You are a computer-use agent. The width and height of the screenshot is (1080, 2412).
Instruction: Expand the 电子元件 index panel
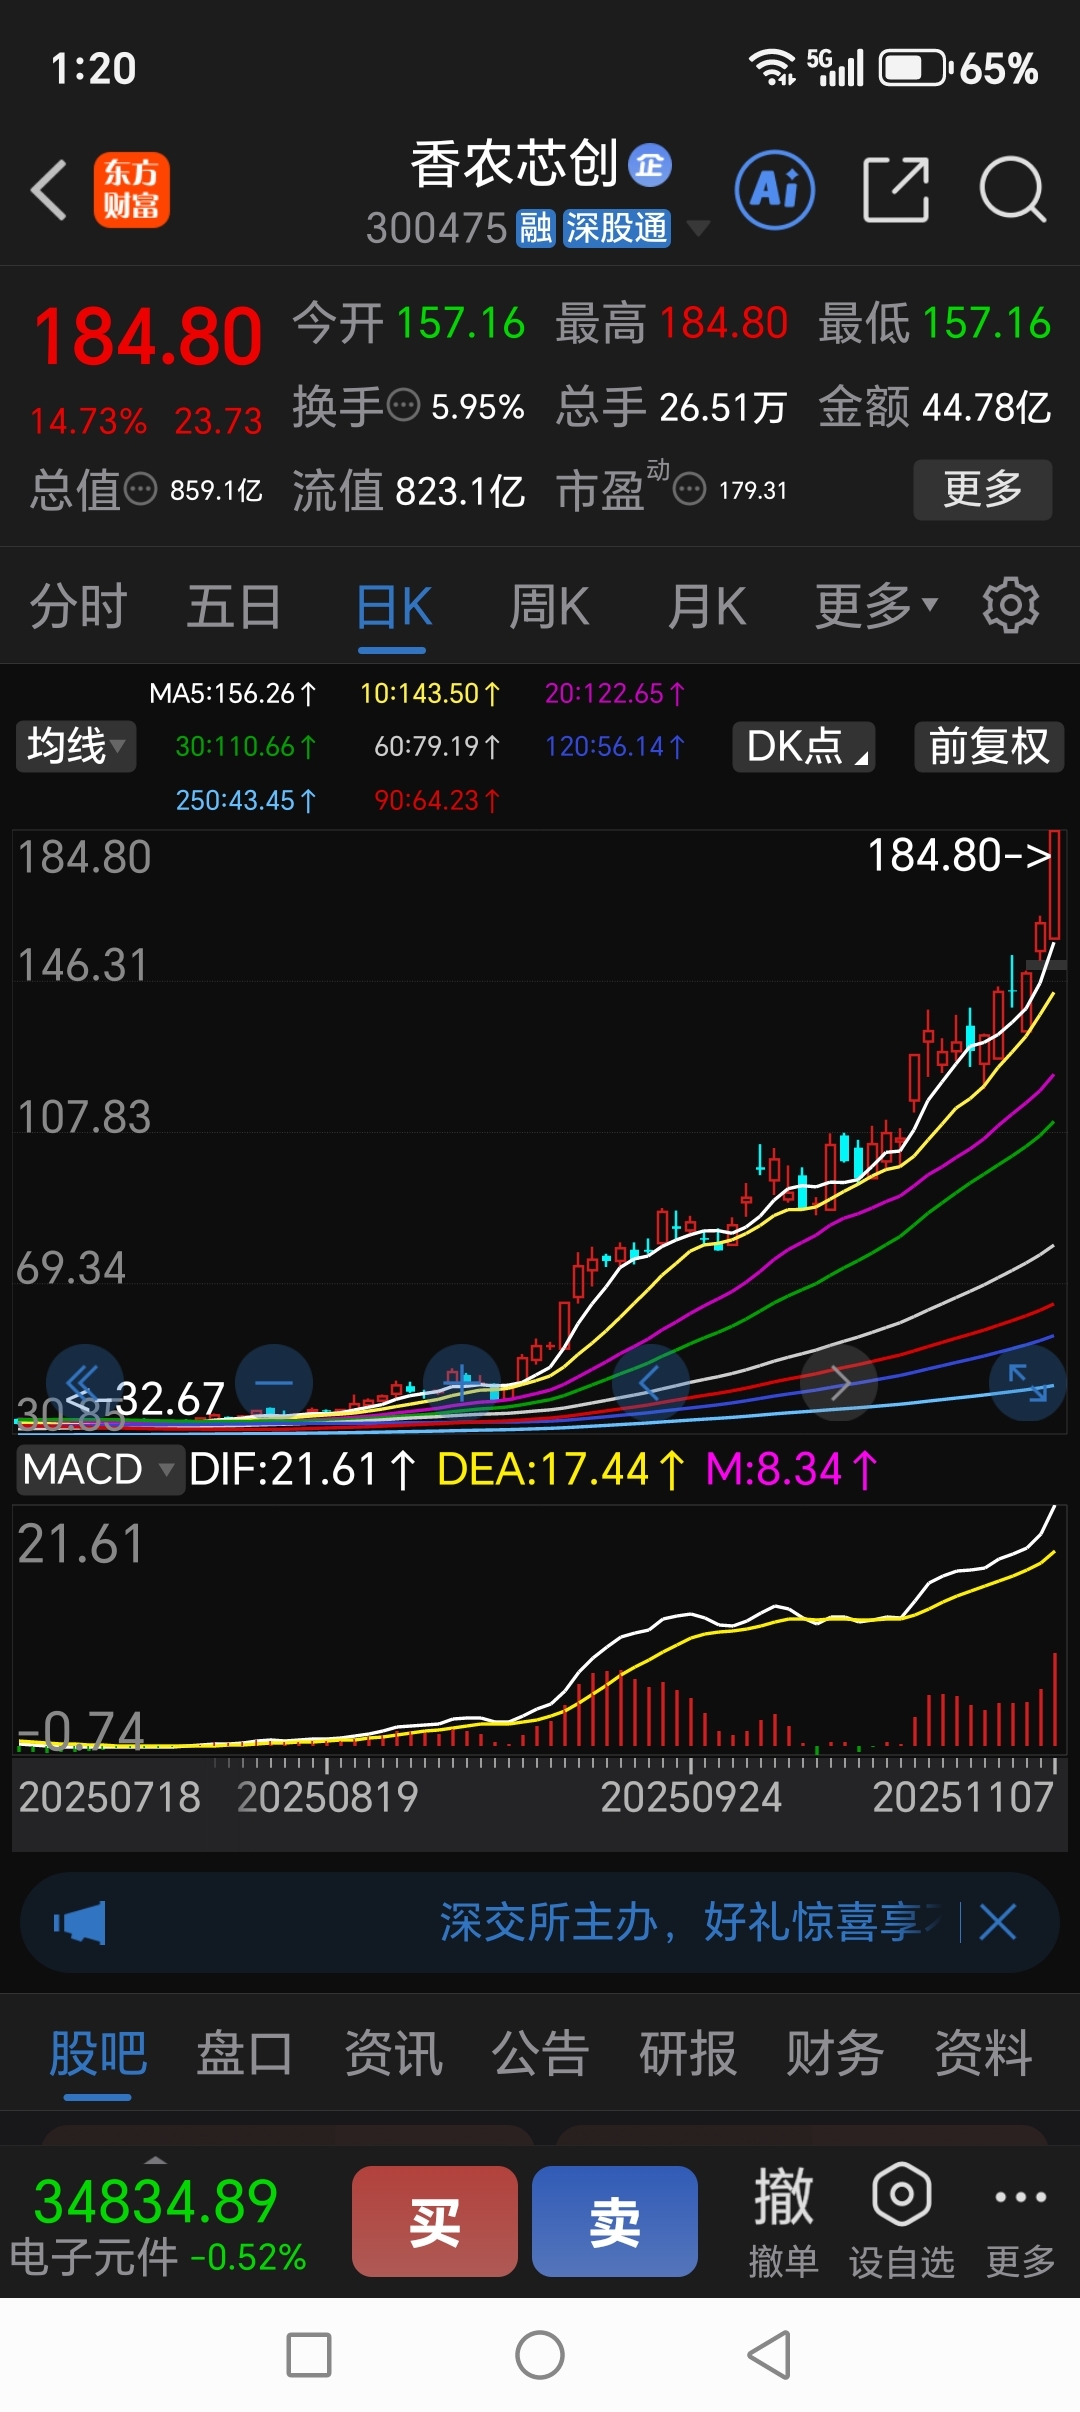(x=158, y=2222)
